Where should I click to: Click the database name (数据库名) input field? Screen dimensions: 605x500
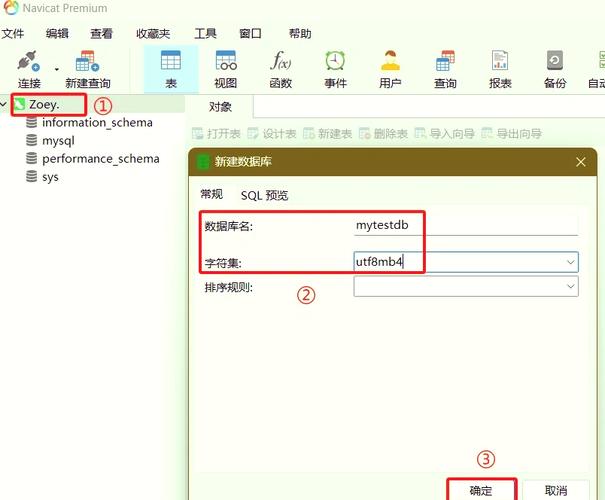click(x=465, y=225)
